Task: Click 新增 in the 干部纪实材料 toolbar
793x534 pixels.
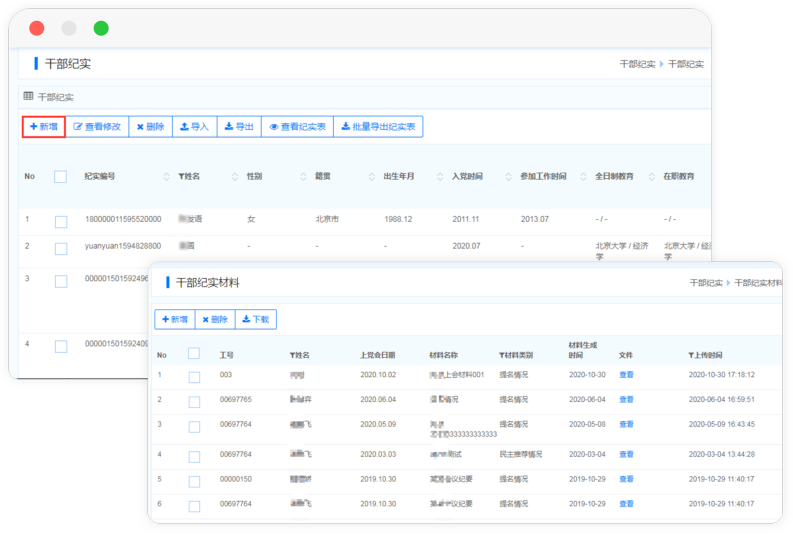Action: pos(175,319)
